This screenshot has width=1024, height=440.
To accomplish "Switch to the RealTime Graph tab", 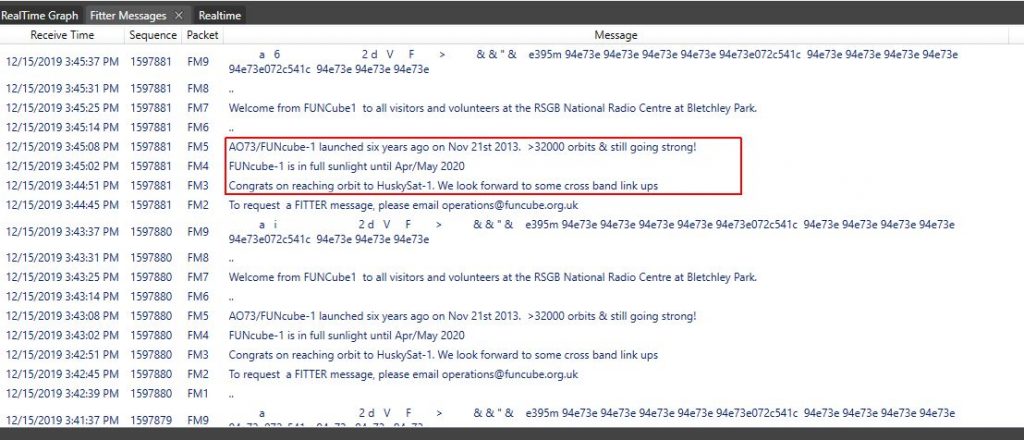I will 40,16.
